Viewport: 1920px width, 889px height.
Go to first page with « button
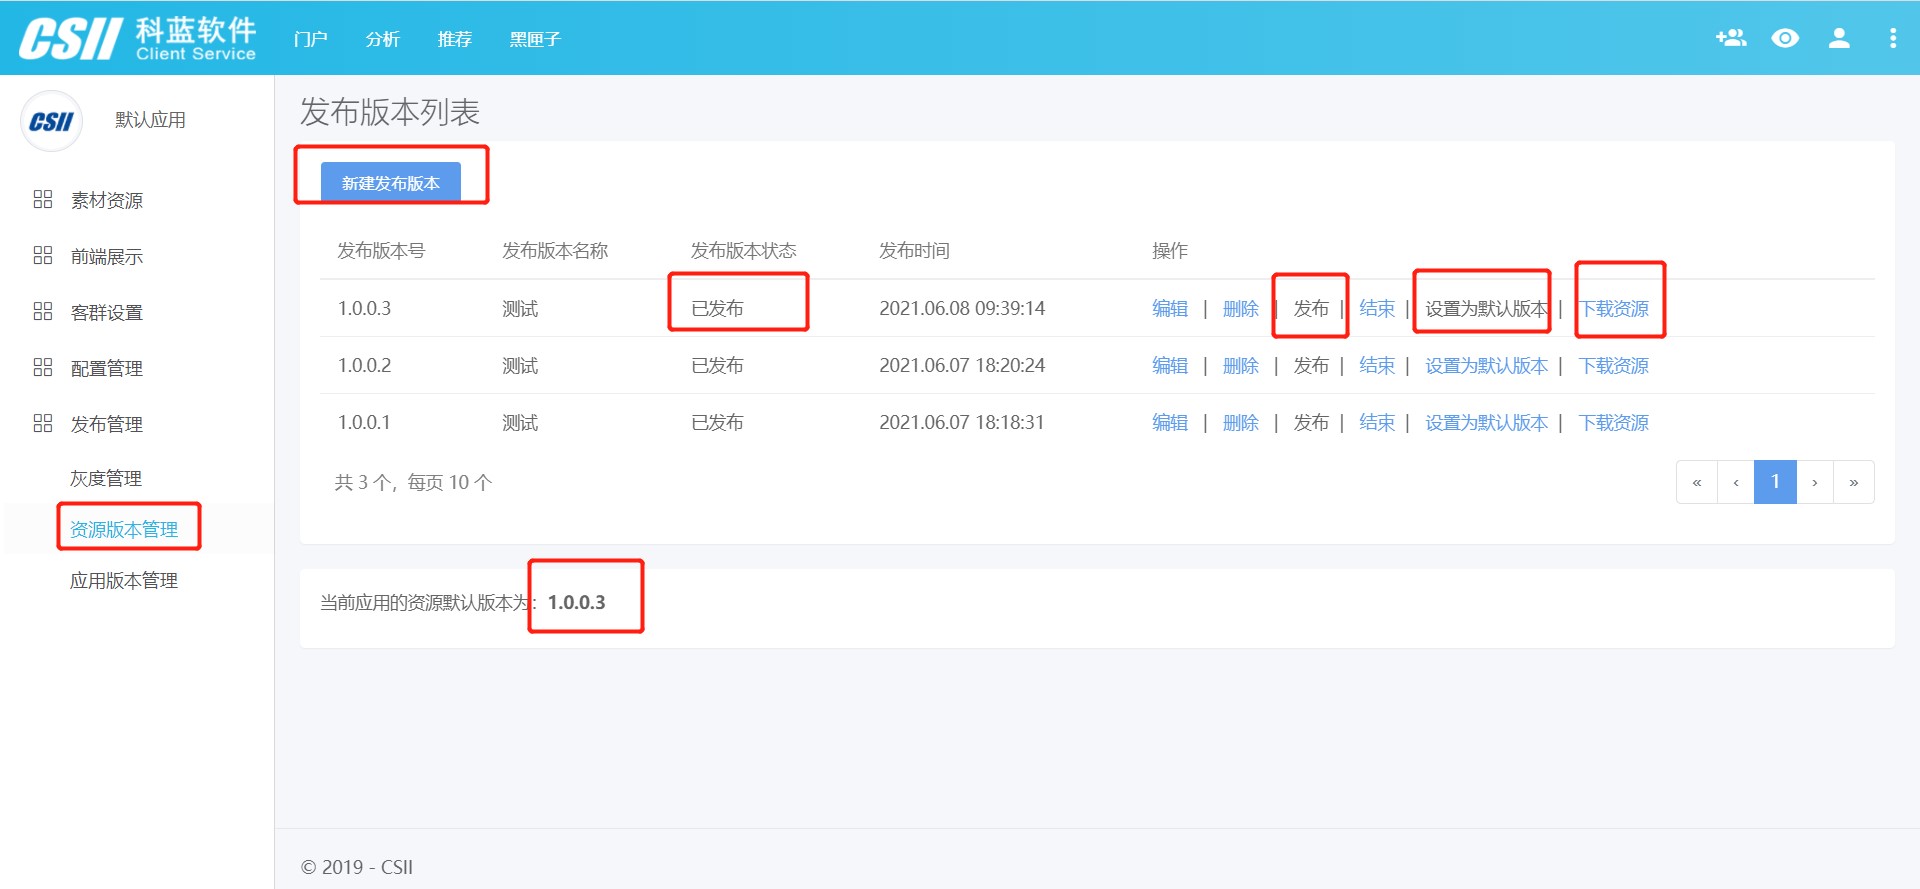tap(1697, 482)
